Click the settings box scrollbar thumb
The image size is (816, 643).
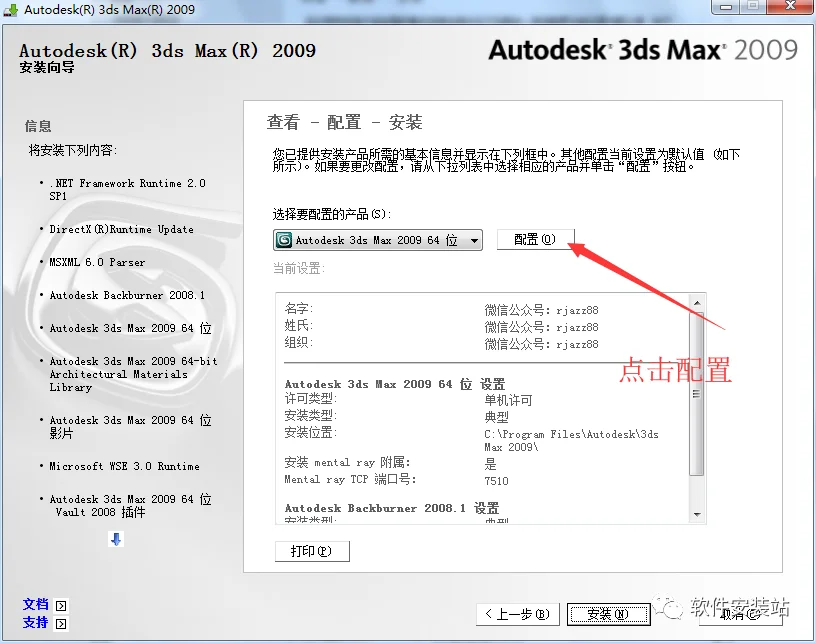(697, 393)
